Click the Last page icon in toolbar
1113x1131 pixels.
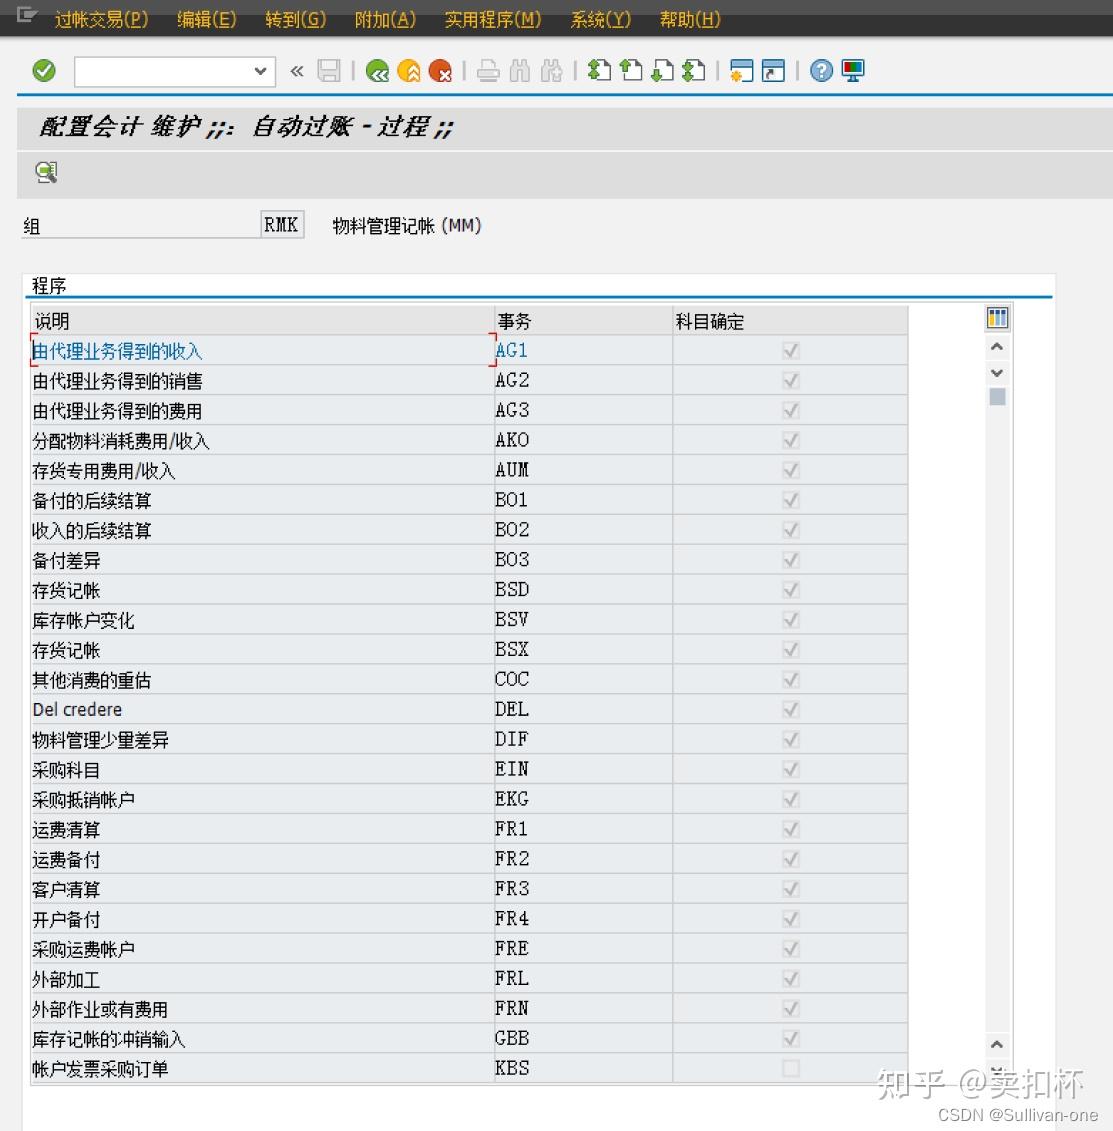coord(693,71)
